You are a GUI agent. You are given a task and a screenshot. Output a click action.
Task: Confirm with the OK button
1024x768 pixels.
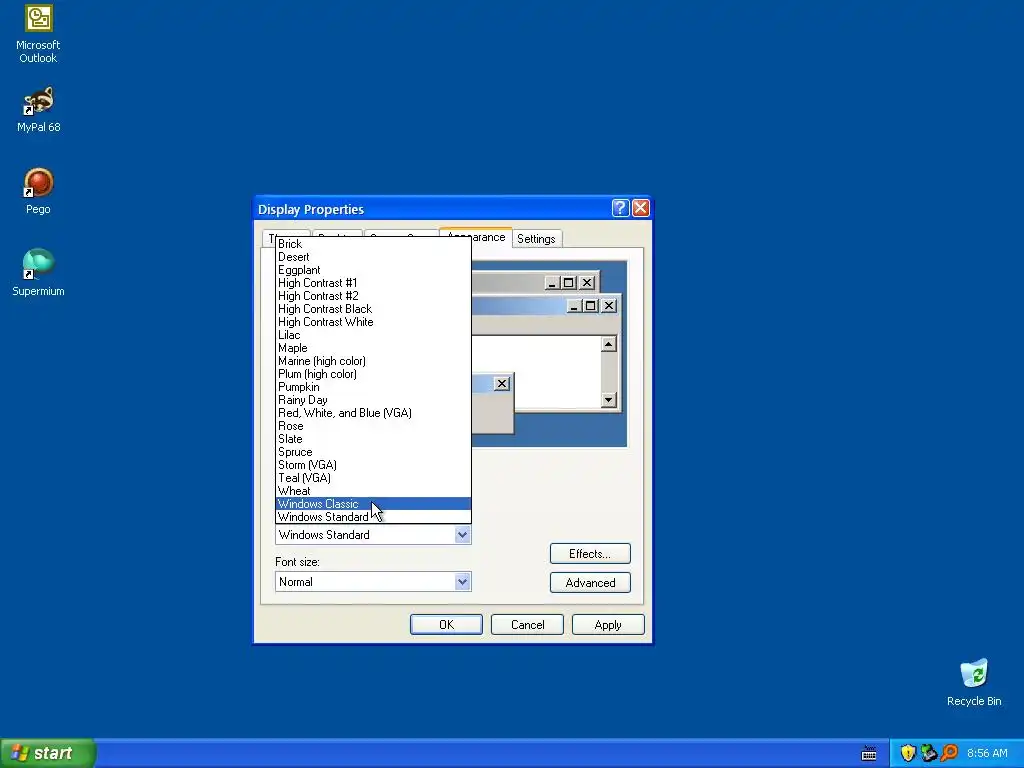click(x=446, y=624)
